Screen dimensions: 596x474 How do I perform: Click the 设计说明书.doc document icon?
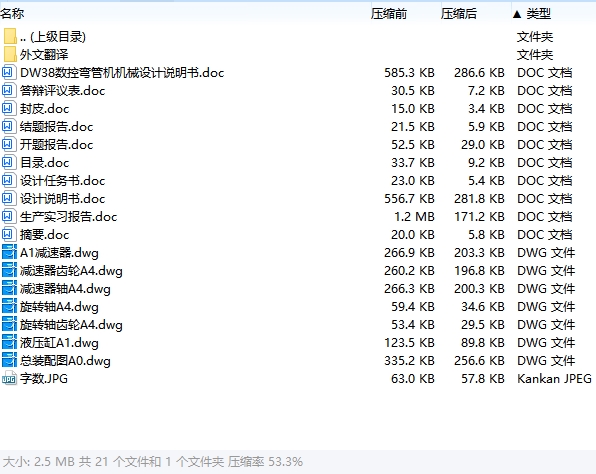pos(9,198)
